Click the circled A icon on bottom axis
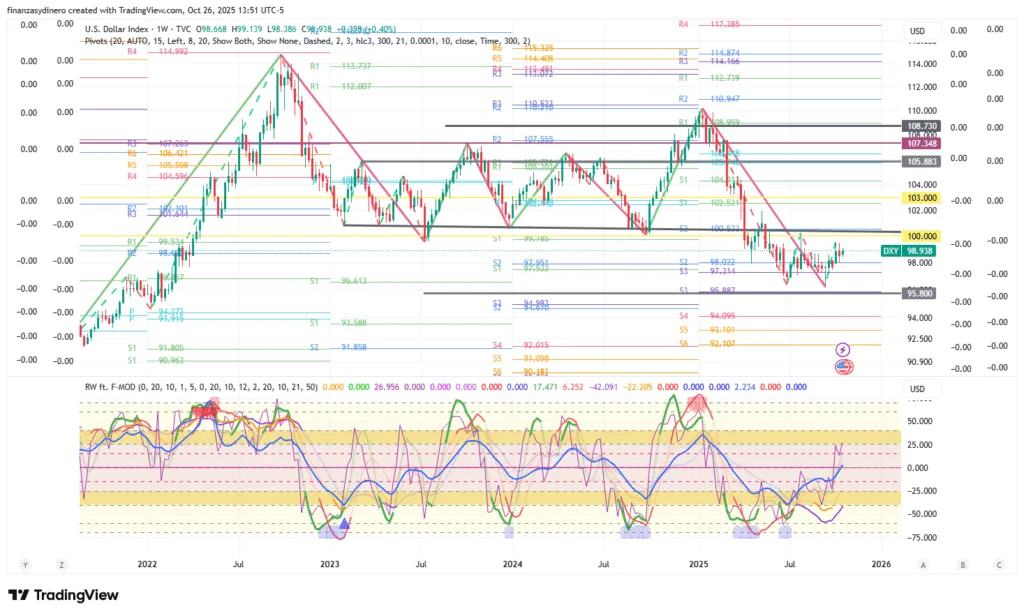This screenshot has width=1024, height=616. [924, 564]
